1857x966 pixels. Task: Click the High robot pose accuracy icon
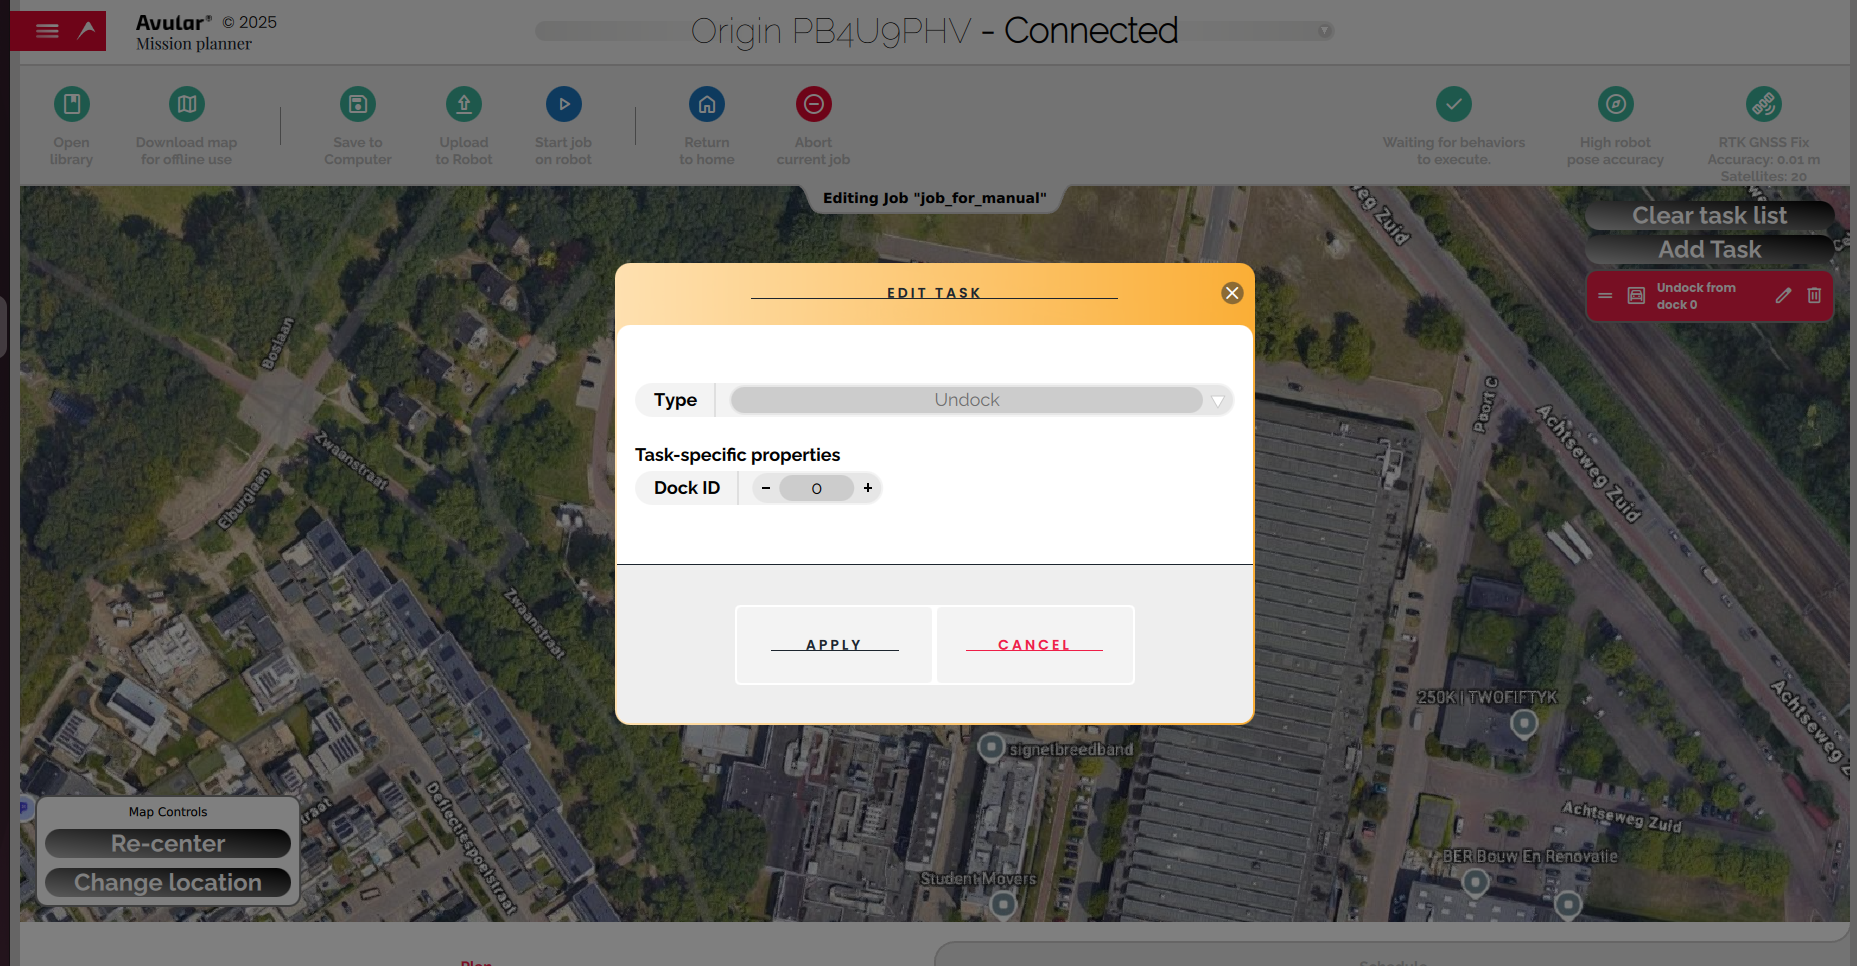click(1615, 104)
